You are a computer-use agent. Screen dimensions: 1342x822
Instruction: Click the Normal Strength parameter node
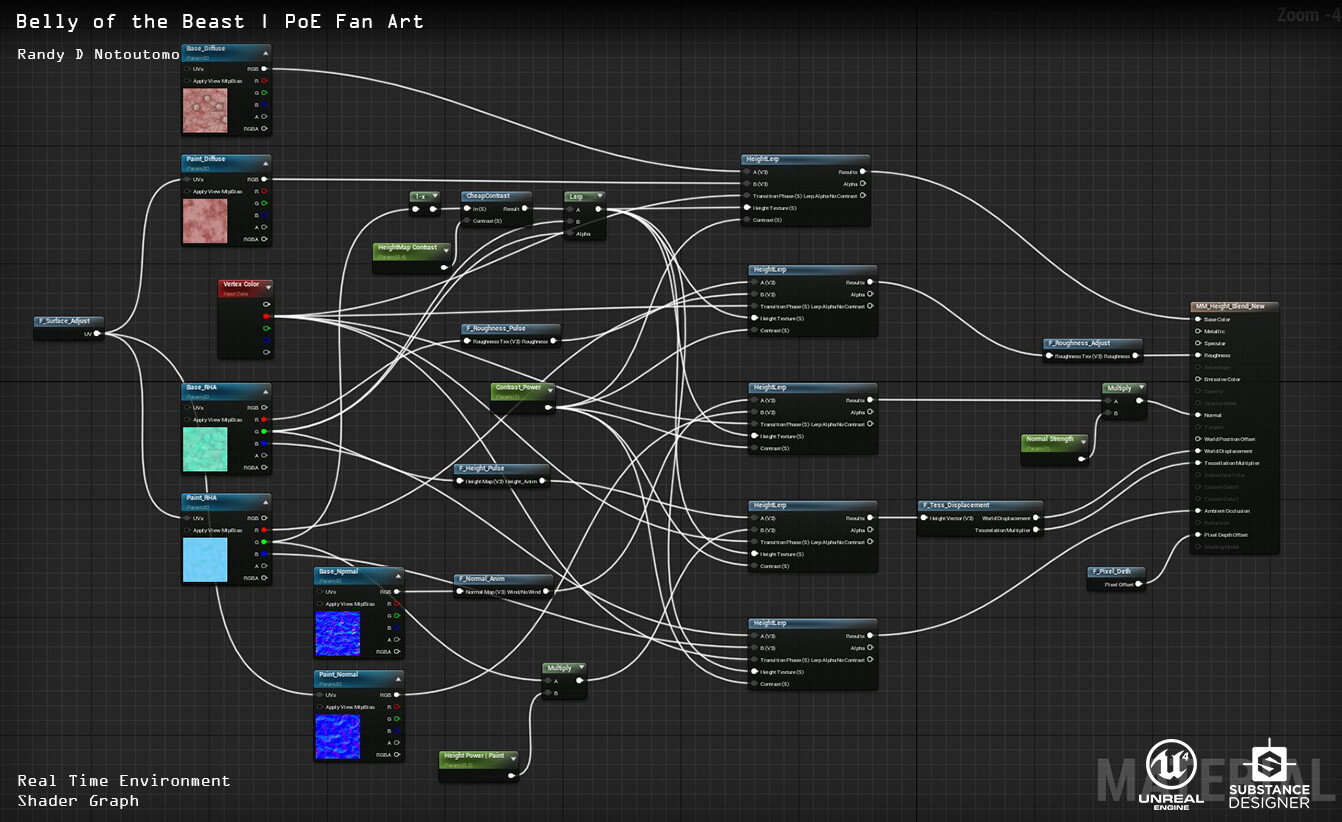click(1055, 448)
